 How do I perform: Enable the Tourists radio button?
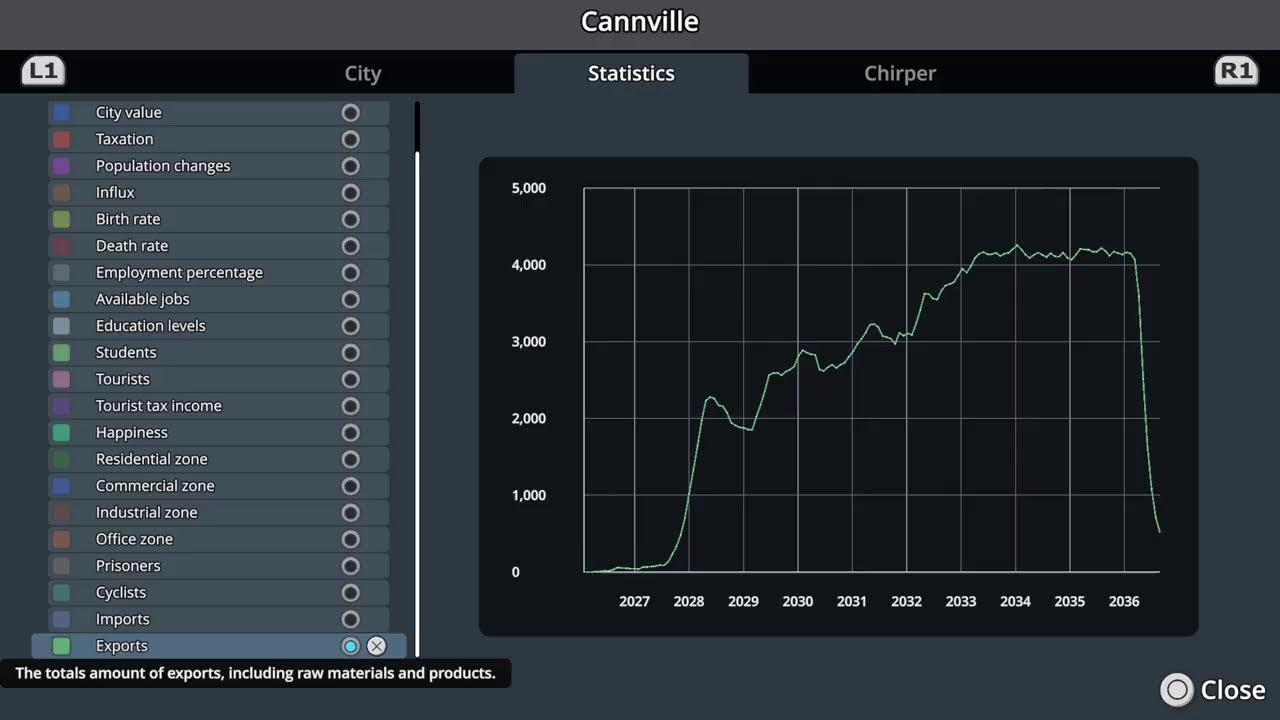coord(350,379)
